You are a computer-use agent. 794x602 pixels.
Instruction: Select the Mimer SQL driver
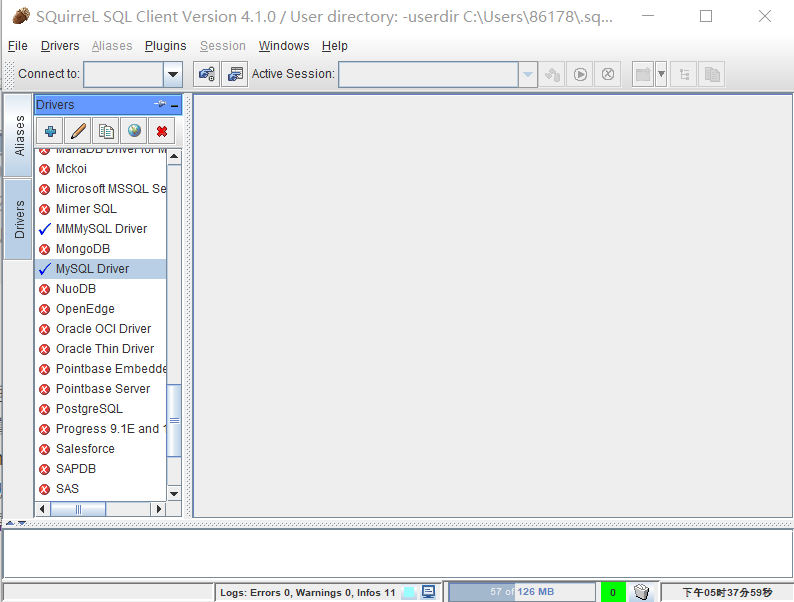(101, 209)
